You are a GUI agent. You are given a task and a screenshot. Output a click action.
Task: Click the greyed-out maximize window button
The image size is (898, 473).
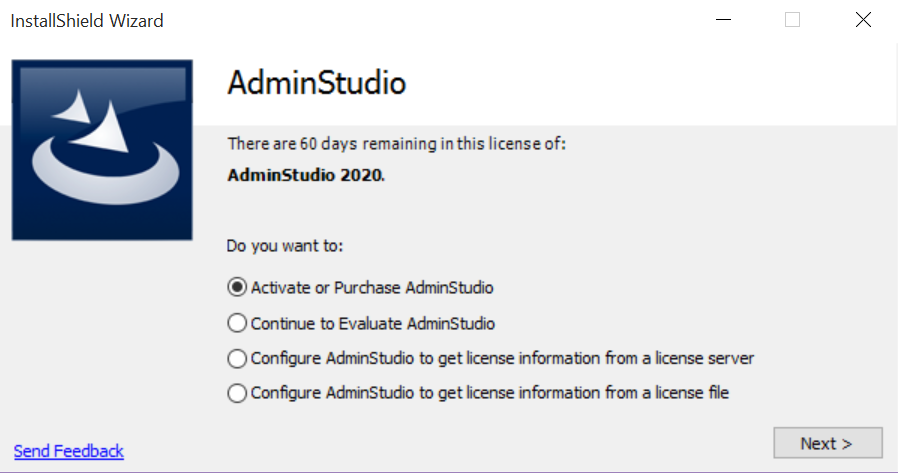[792, 20]
